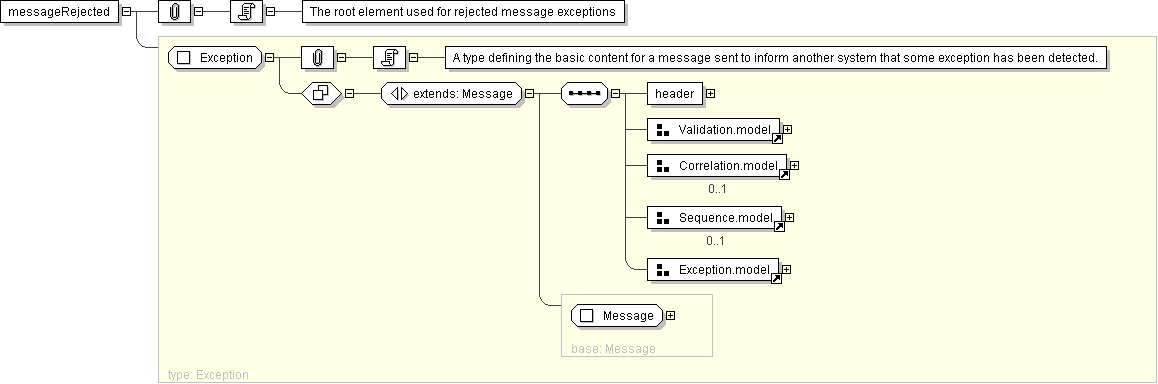Screen dimensions: 1158x384
Task: Expand the Message base type
Action: point(671,315)
